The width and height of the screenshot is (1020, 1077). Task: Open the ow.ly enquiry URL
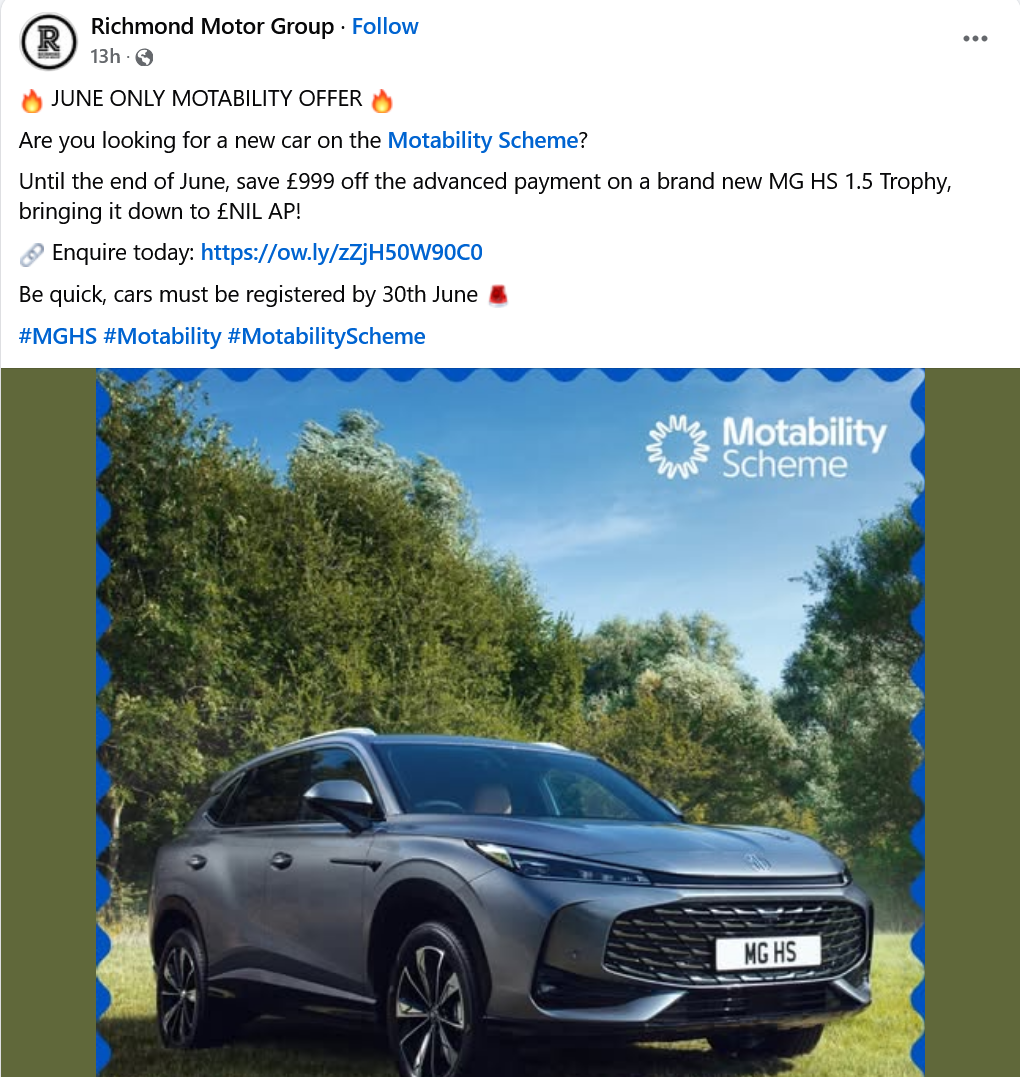tap(341, 253)
